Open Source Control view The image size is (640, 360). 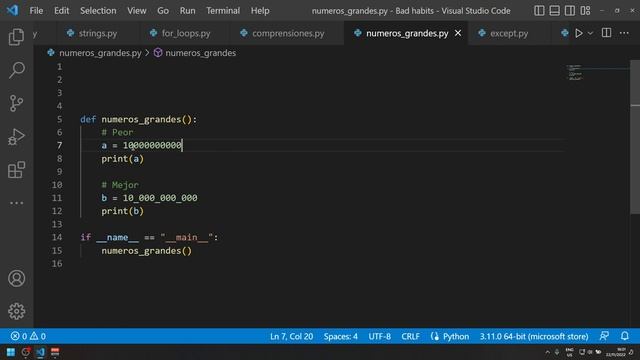coord(16,103)
